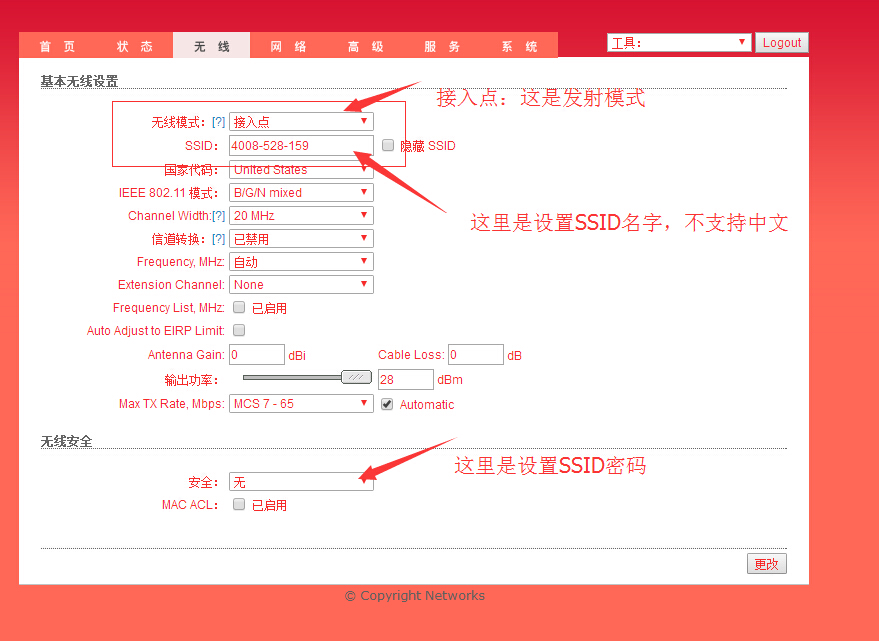The height and width of the screenshot is (641, 879).
Task: Click the help link next to Channel Width
Action: pos(219,216)
